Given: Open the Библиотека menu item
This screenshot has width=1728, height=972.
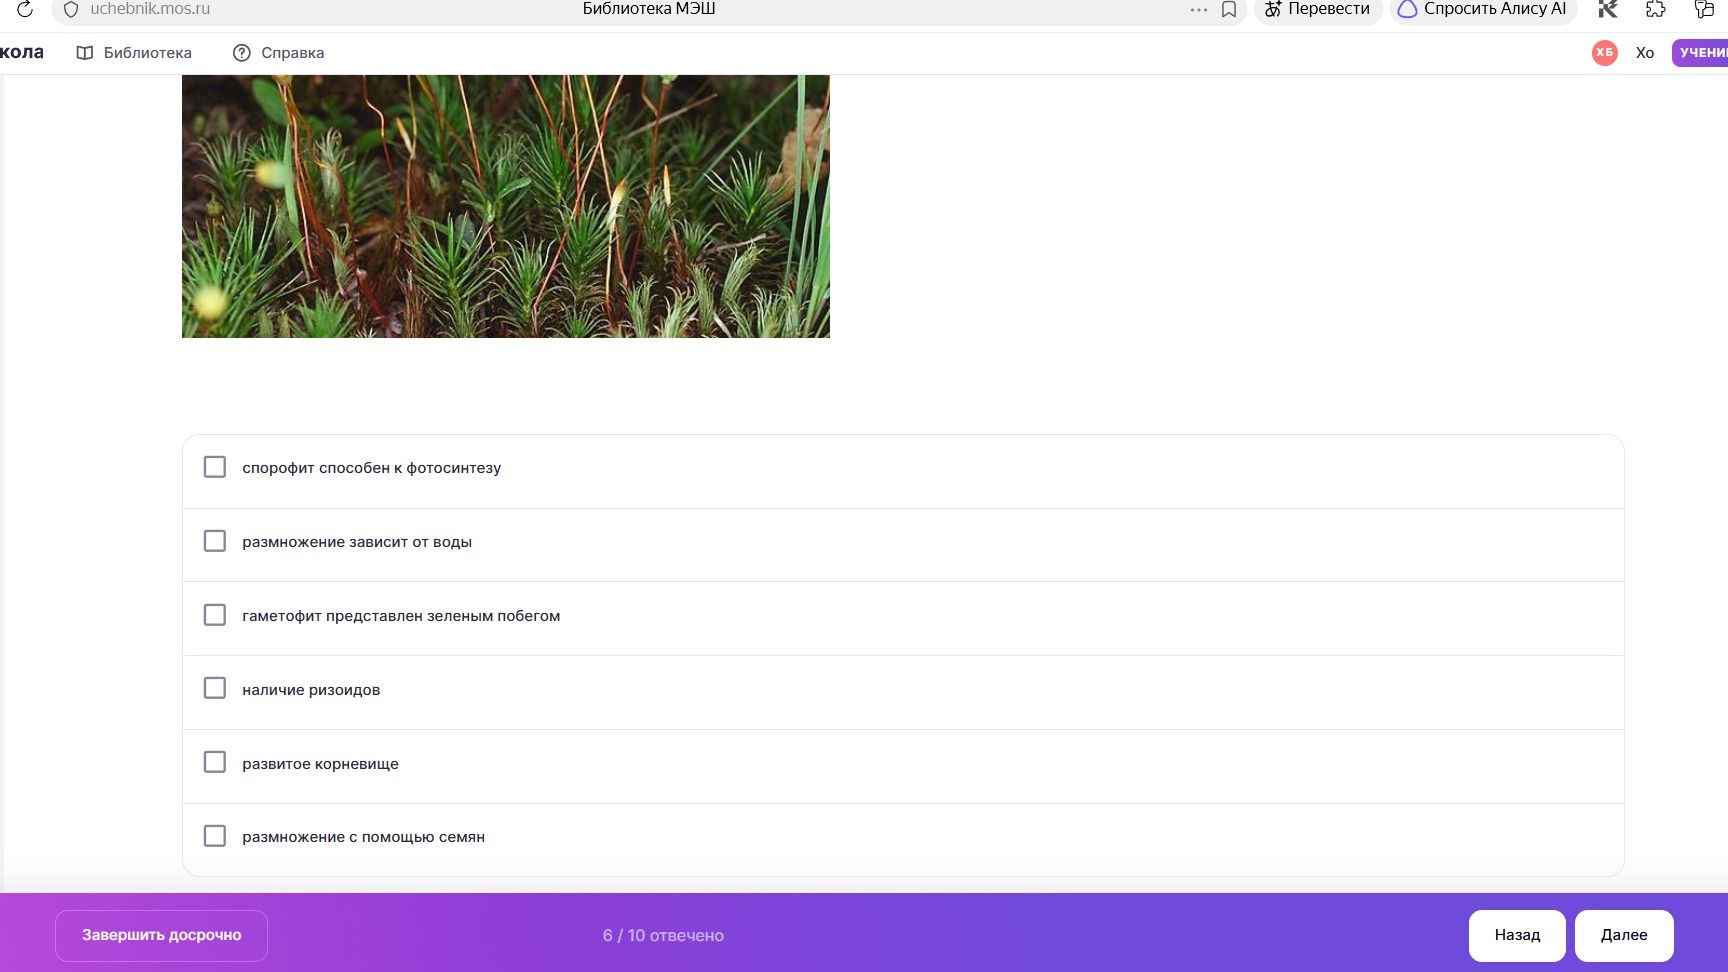Looking at the screenshot, I should [x=134, y=53].
